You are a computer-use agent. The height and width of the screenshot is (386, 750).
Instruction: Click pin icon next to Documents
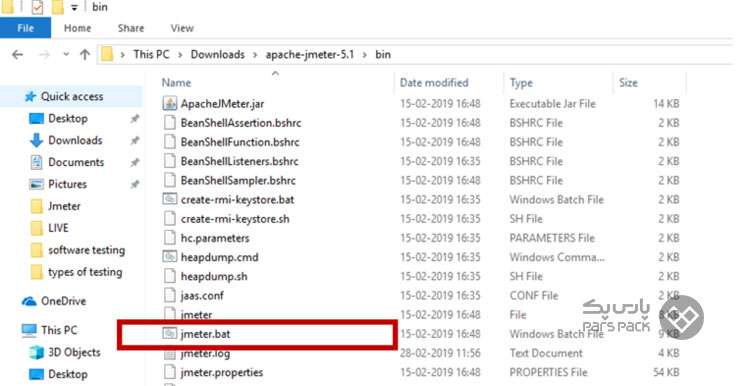click(135, 163)
